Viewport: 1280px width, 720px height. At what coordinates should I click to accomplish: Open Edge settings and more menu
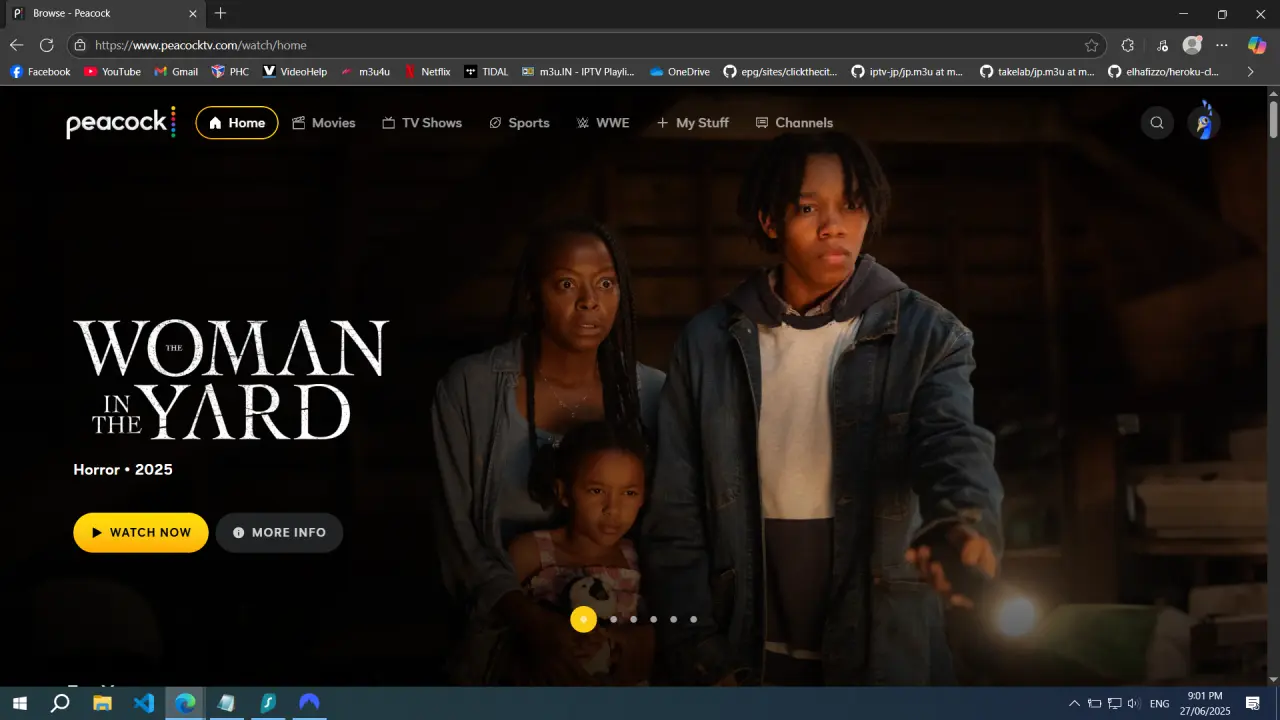pyautogui.click(x=1222, y=45)
